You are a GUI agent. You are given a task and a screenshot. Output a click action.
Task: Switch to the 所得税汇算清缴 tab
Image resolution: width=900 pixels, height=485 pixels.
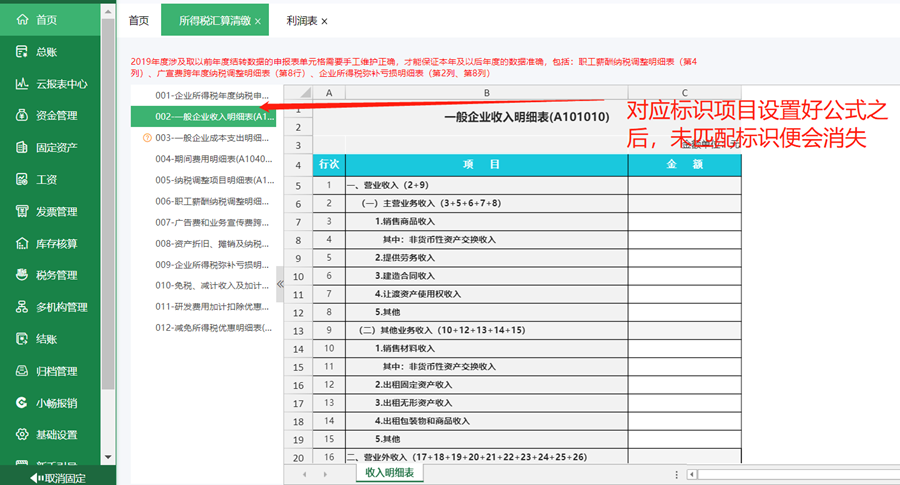point(215,21)
